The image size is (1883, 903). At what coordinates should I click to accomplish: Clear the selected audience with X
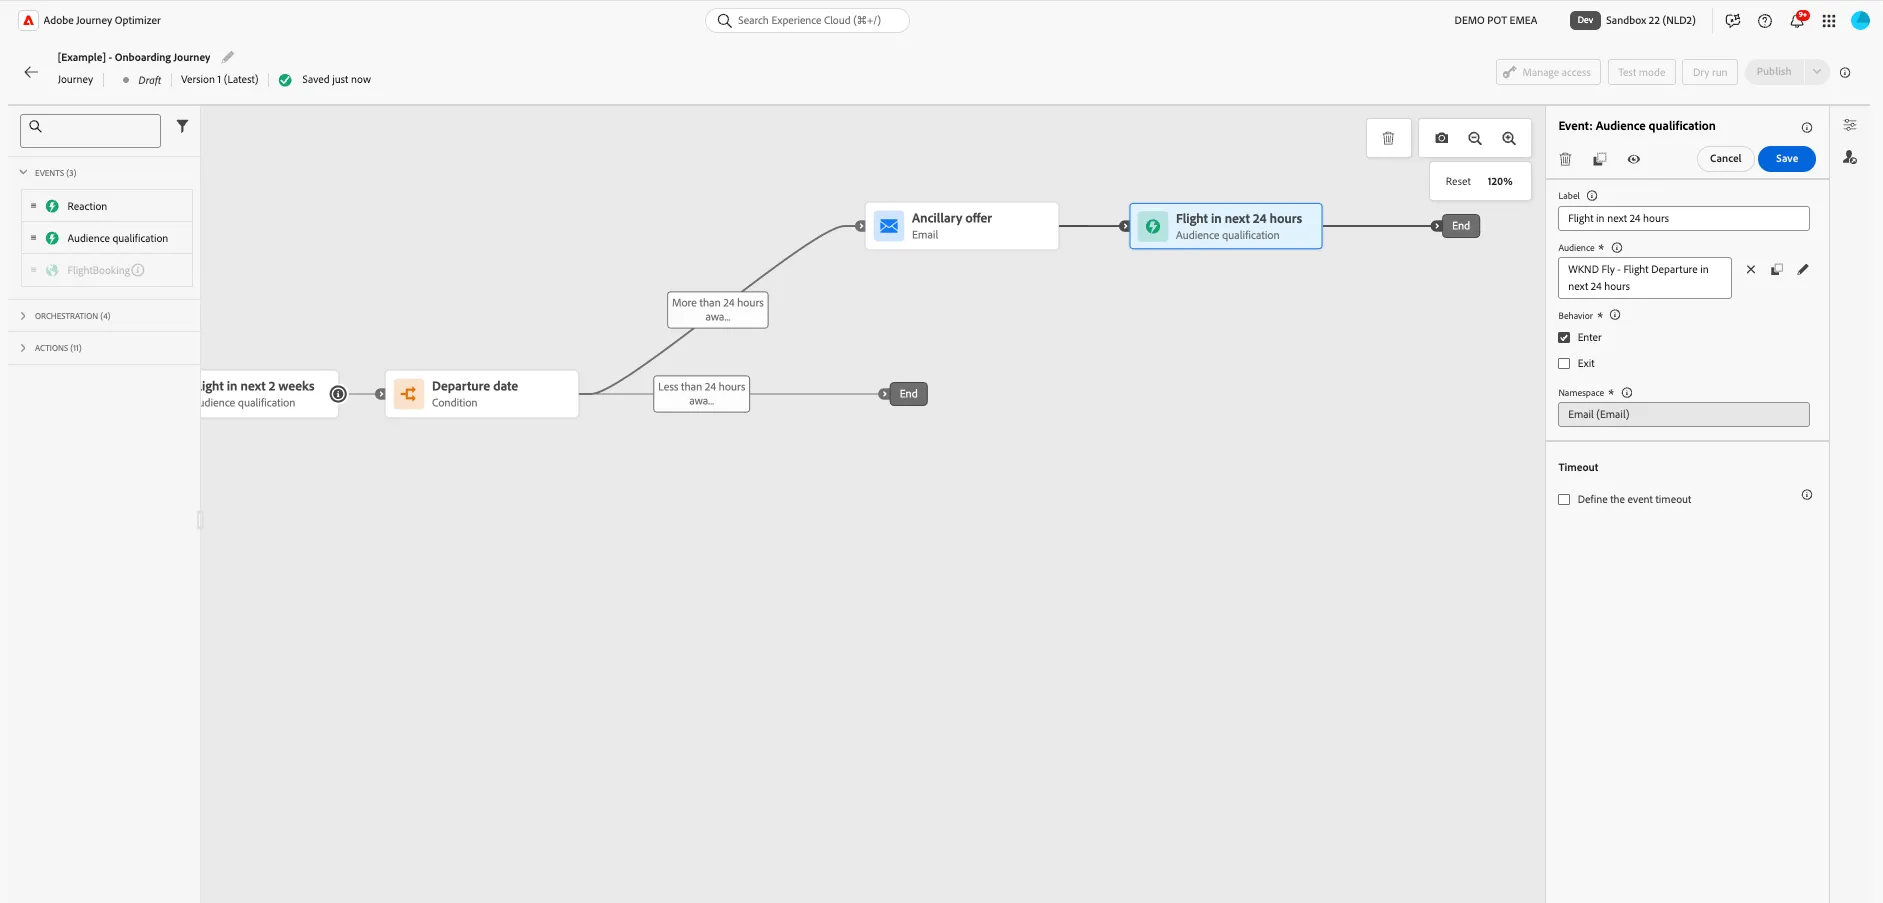point(1751,269)
